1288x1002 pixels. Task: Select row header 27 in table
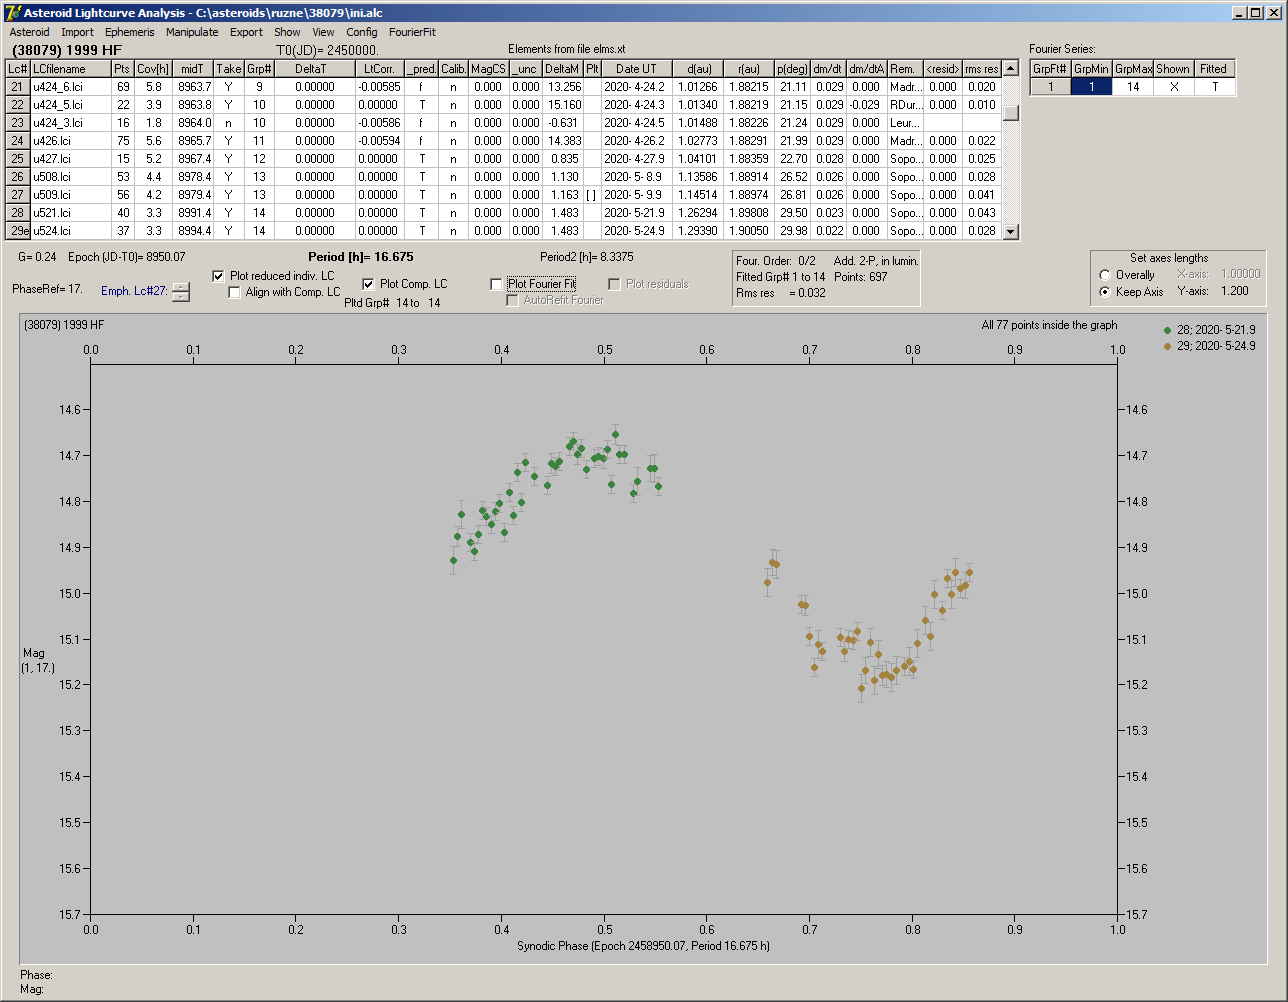[x=18, y=195]
